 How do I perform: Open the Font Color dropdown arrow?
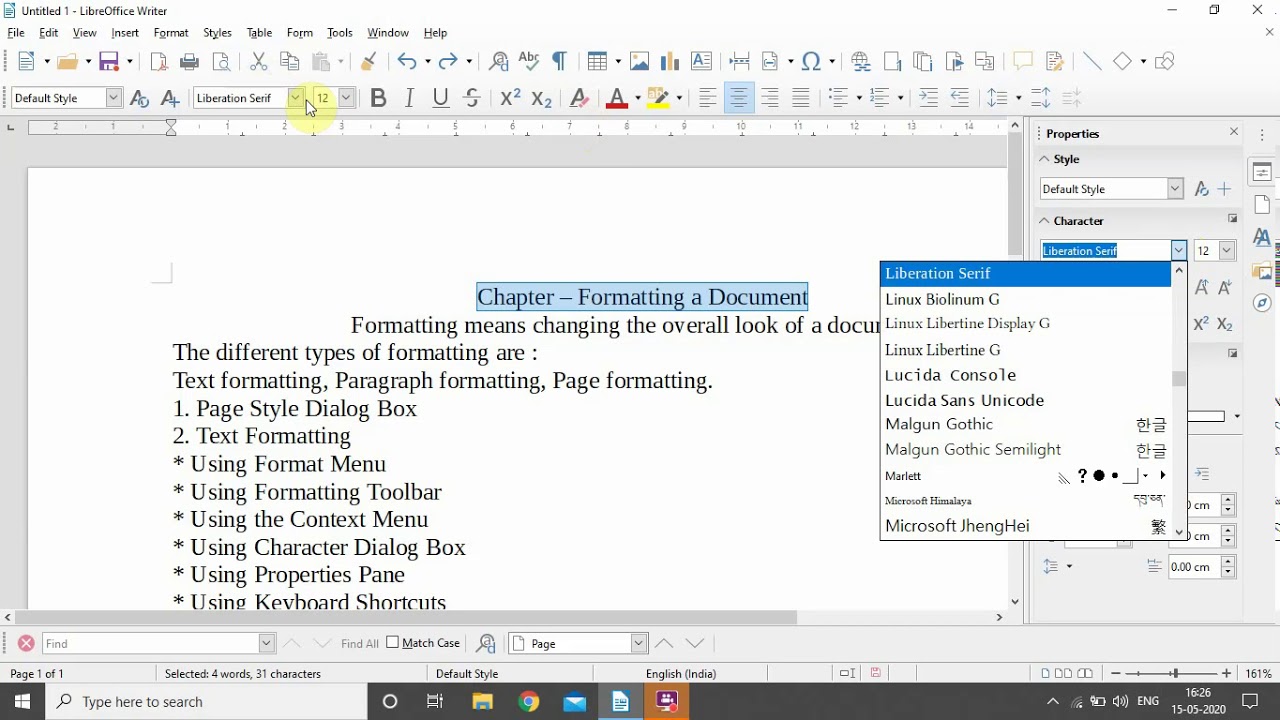click(x=637, y=98)
